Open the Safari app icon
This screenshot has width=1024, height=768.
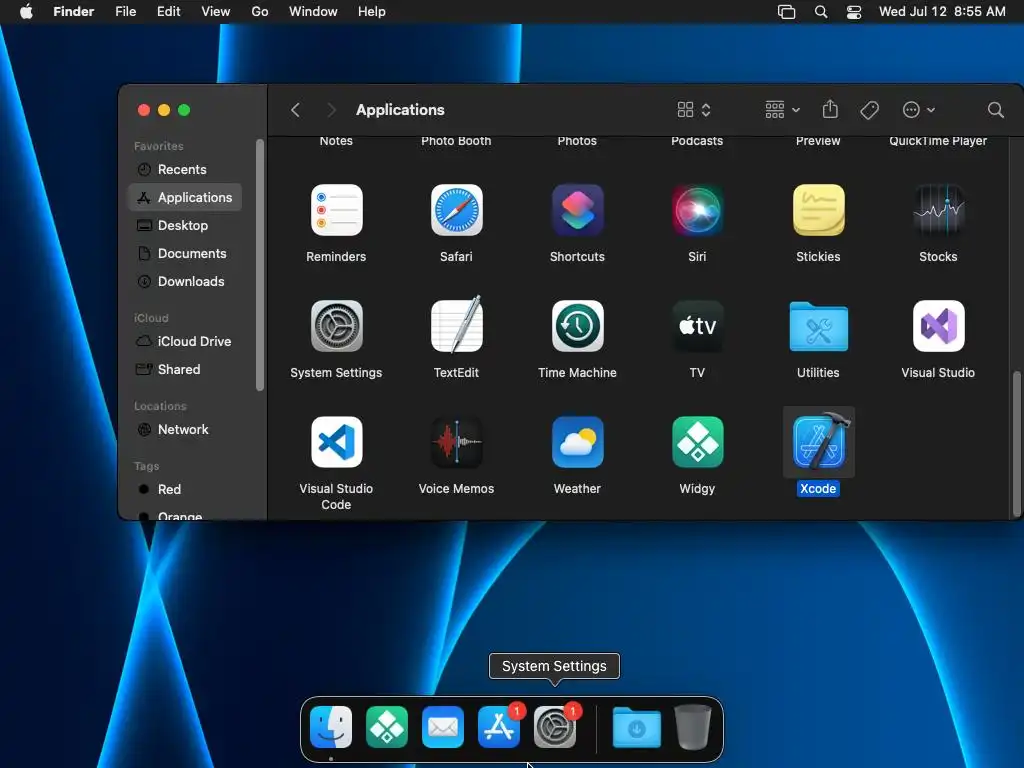(456, 210)
